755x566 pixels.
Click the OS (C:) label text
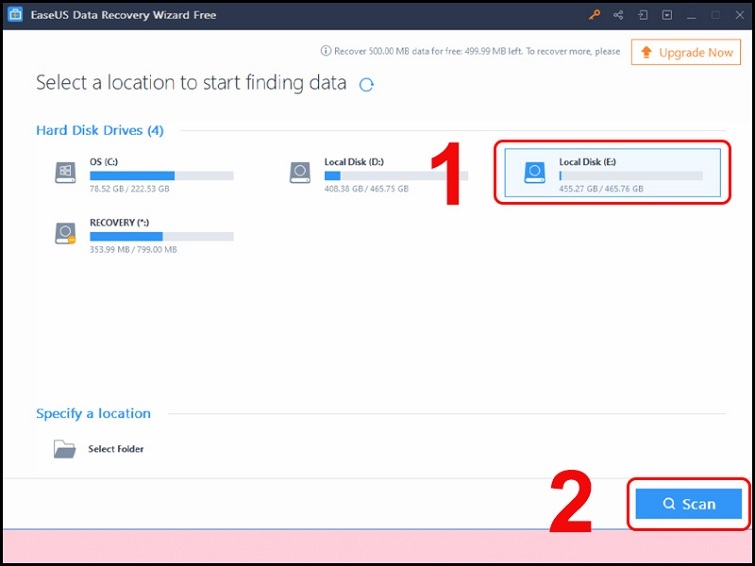(x=104, y=162)
